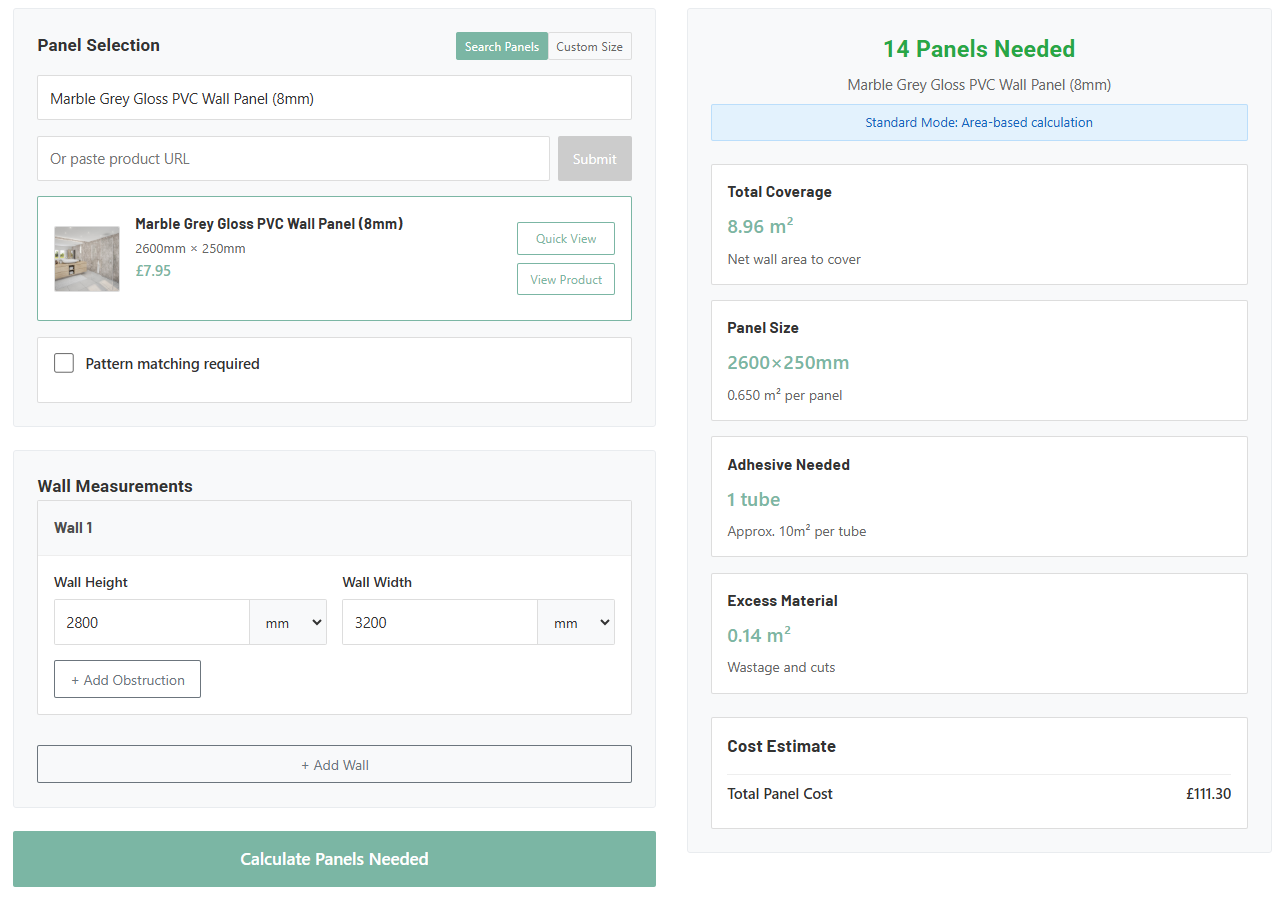Click the Marble Grey panel thumbnail image
Image resolution: width=1285 pixels, height=911 pixels.
pyautogui.click(x=87, y=259)
